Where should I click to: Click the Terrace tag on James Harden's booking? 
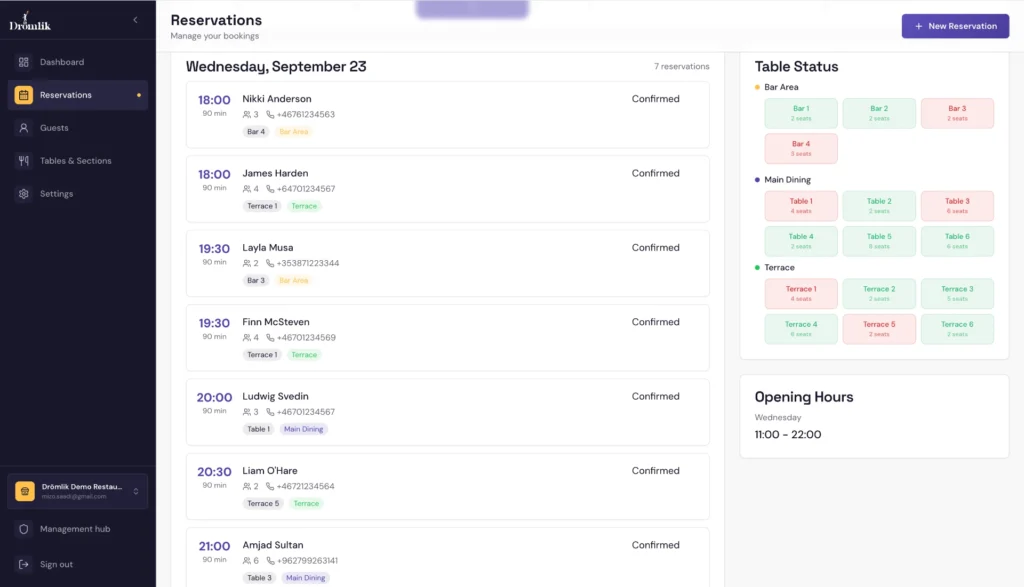coord(304,206)
